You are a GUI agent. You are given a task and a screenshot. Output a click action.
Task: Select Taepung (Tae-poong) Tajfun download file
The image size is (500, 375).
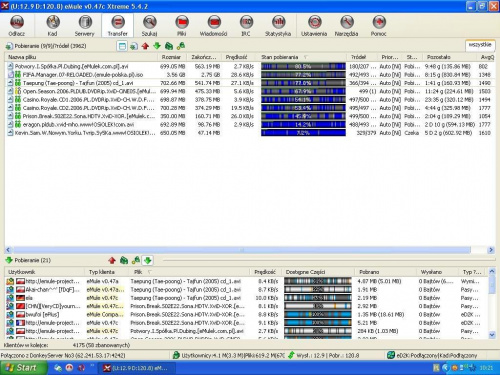coord(250,83)
